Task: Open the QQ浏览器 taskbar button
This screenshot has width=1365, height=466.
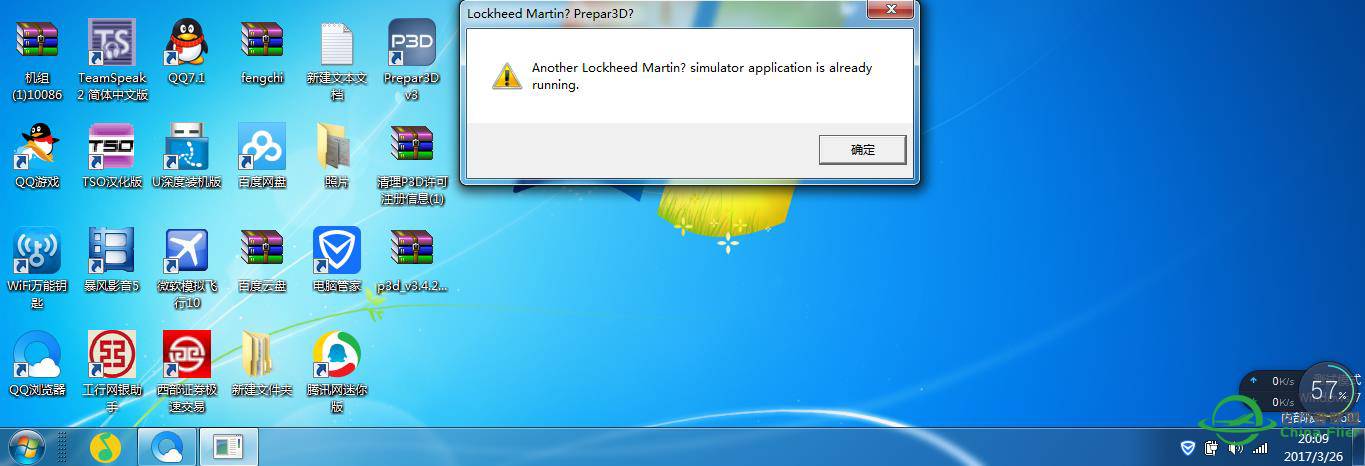Action: coord(166,447)
